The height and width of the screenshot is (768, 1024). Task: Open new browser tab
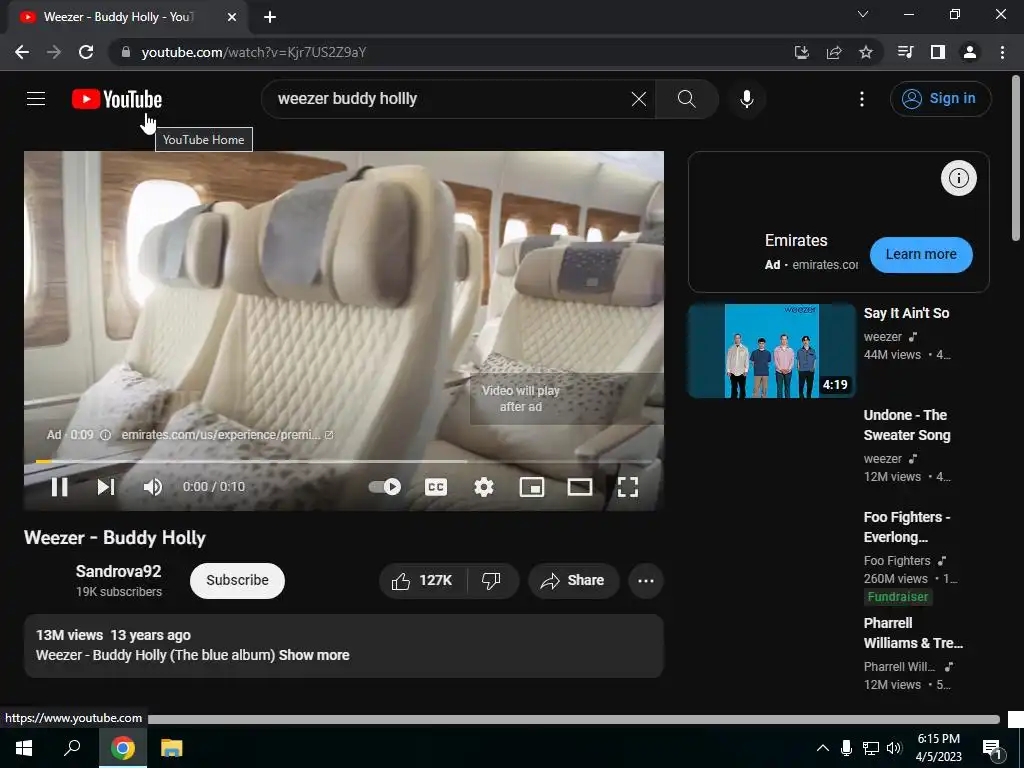tap(270, 17)
